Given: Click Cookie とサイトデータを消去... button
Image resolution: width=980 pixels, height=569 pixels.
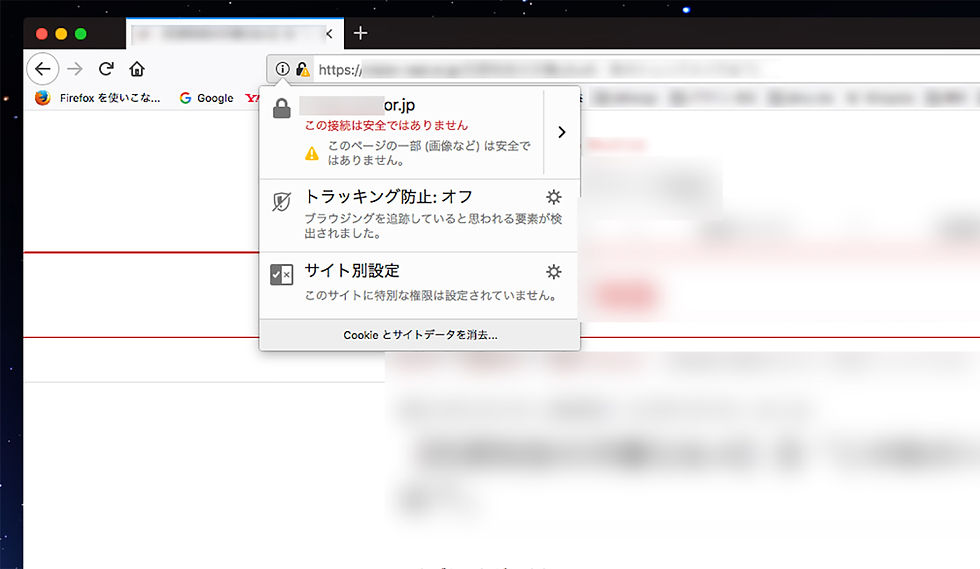Looking at the screenshot, I should click(x=420, y=335).
